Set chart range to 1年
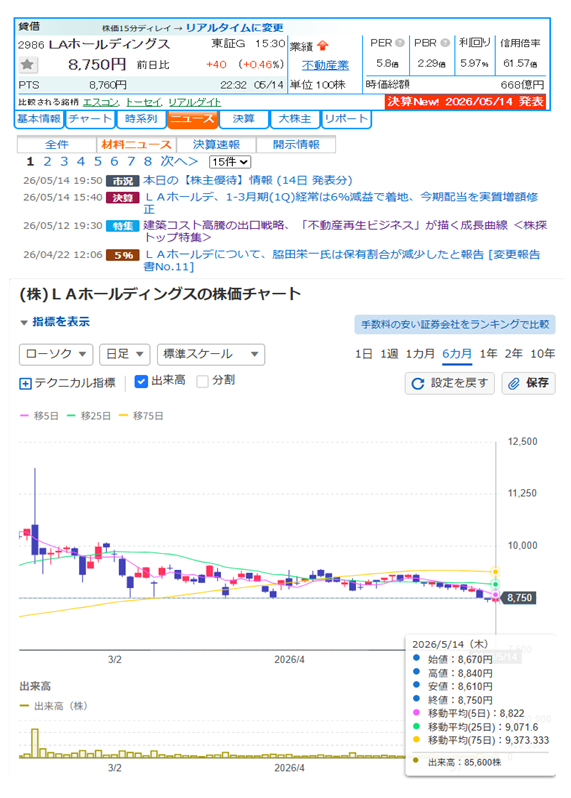The height and width of the screenshot is (798, 571). pos(488,354)
